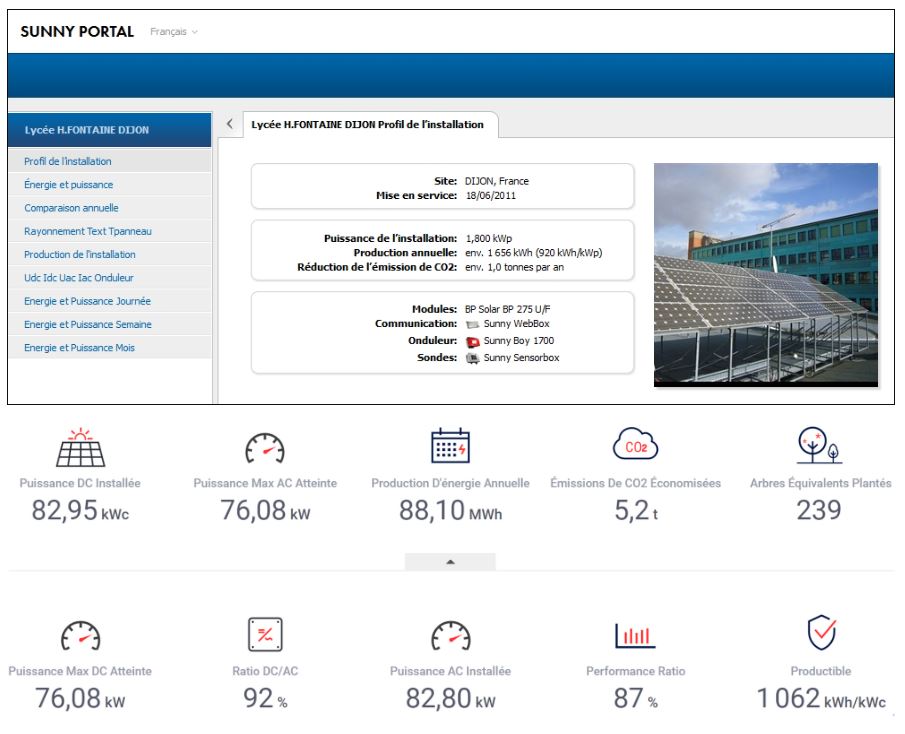
Task: Click the 239 equivalent trees value
Action: (819, 510)
